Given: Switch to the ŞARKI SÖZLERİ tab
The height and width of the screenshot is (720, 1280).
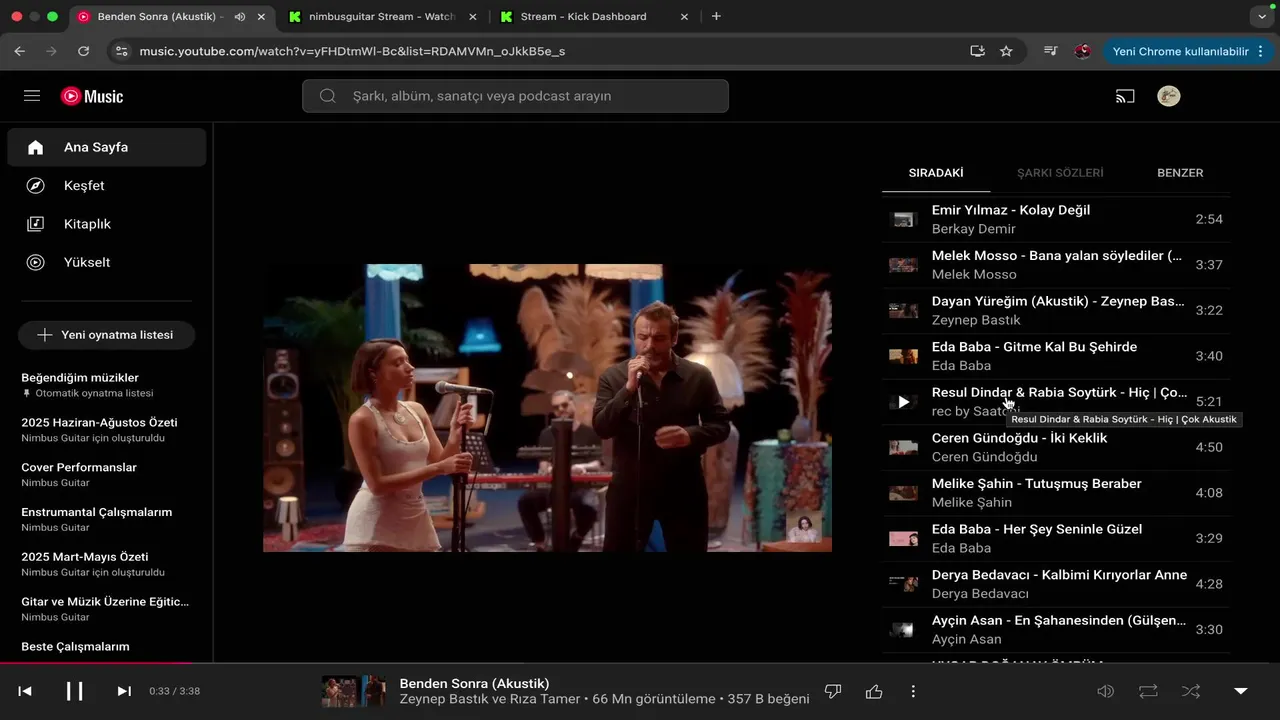Looking at the screenshot, I should point(1060,173).
